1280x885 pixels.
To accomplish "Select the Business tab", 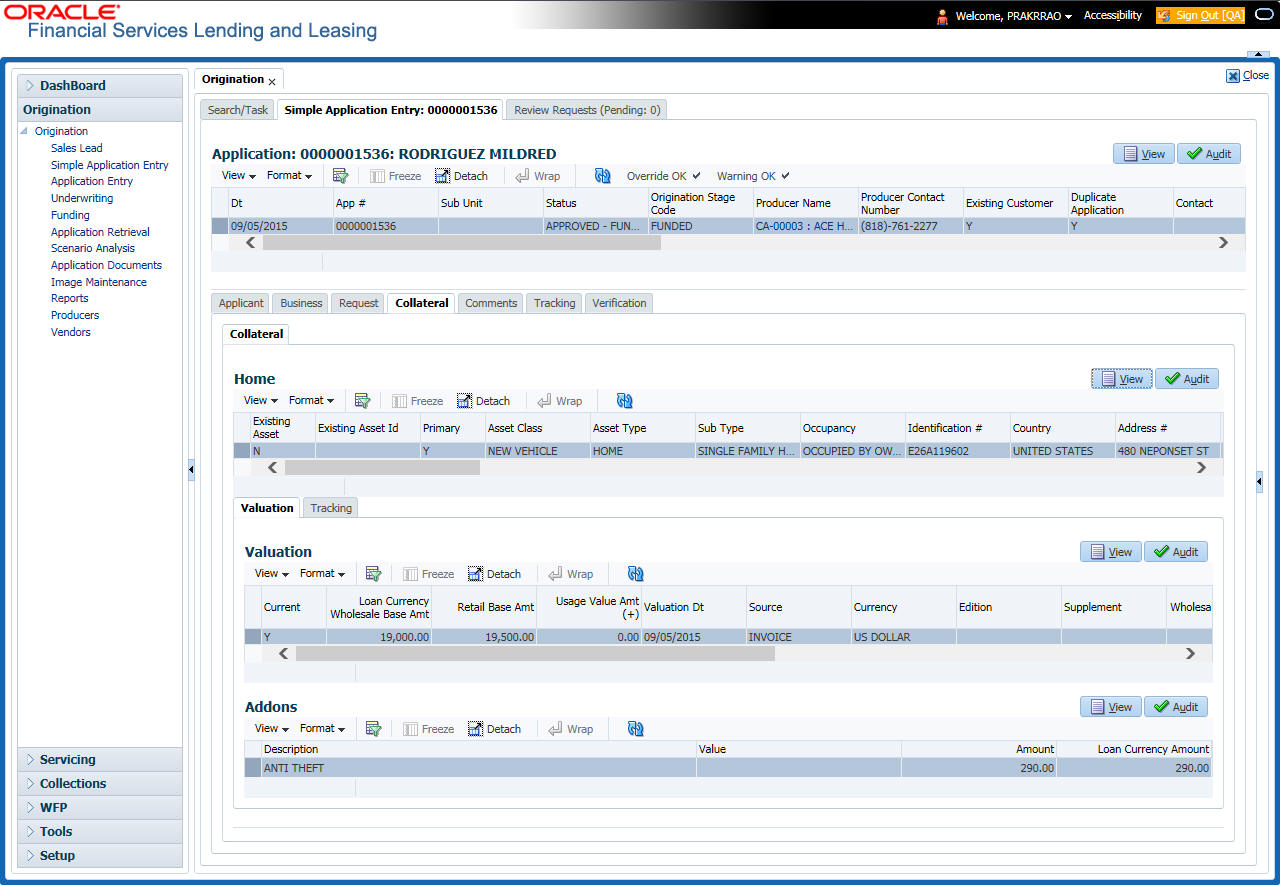I will (x=301, y=303).
